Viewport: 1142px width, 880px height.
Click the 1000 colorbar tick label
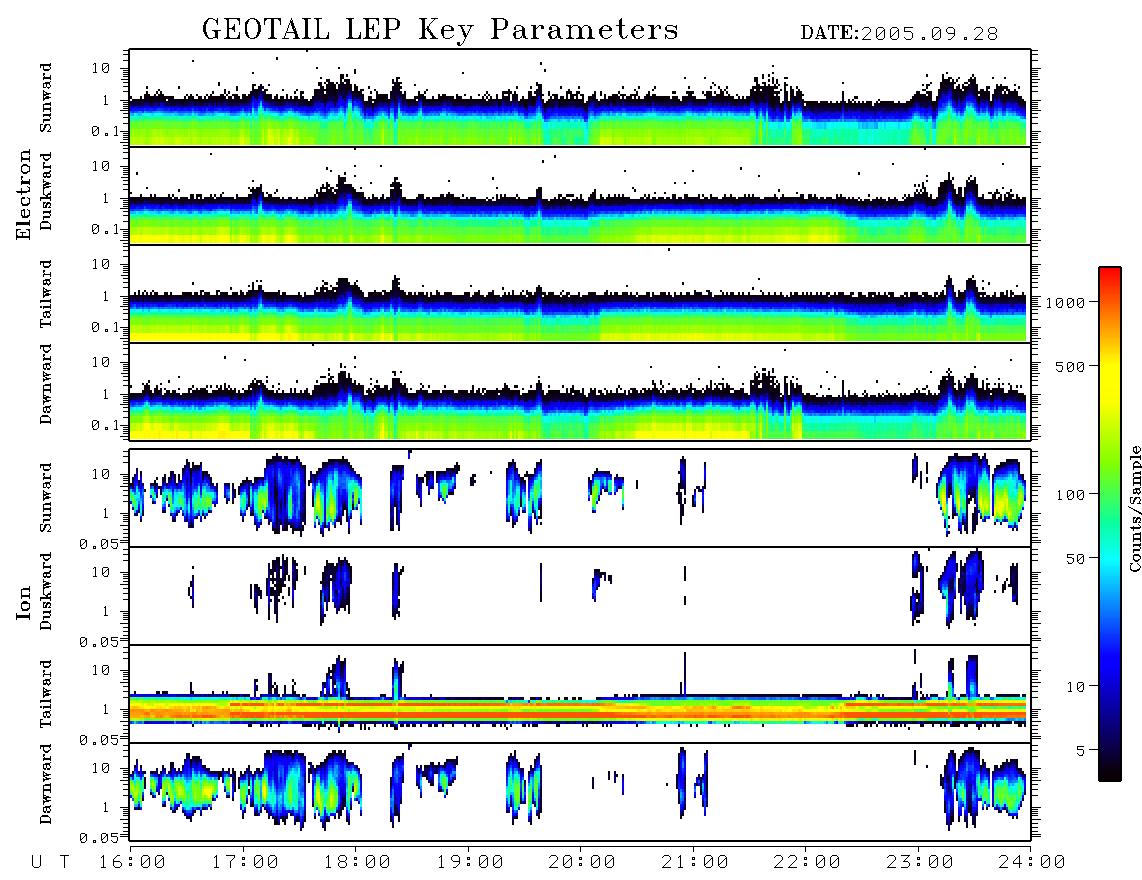coord(1065,302)
